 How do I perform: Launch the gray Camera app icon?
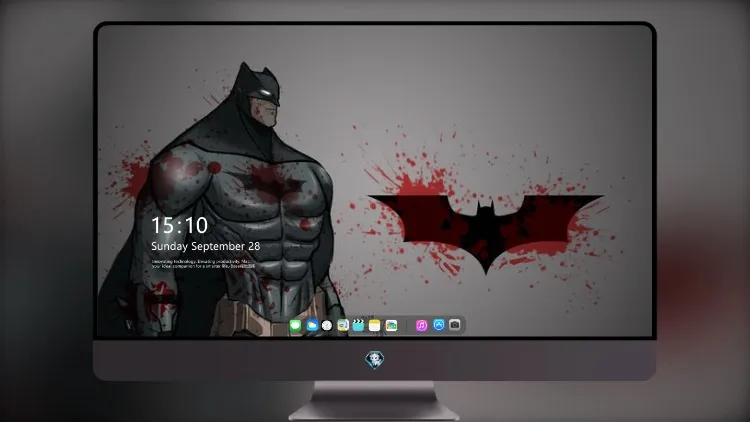[x=455, y=325]
